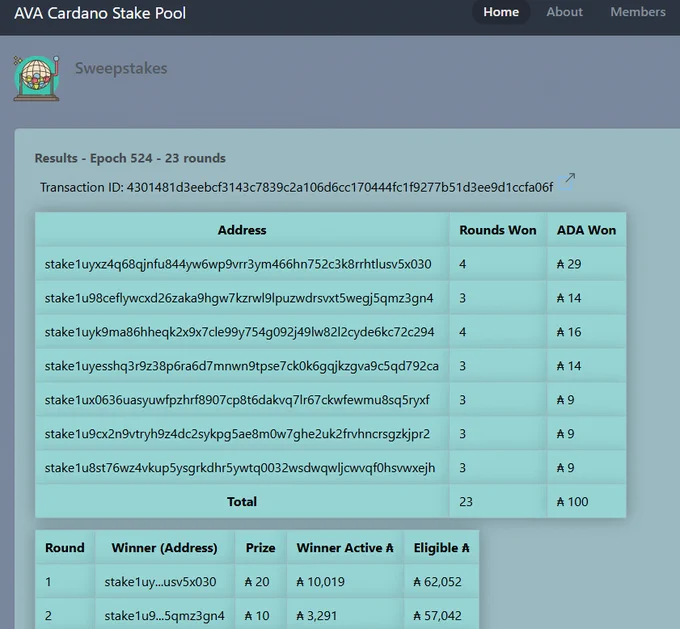Select address ending in usv5x030 in summary table
The image size is (680, 629).
[x=238, y=264]
